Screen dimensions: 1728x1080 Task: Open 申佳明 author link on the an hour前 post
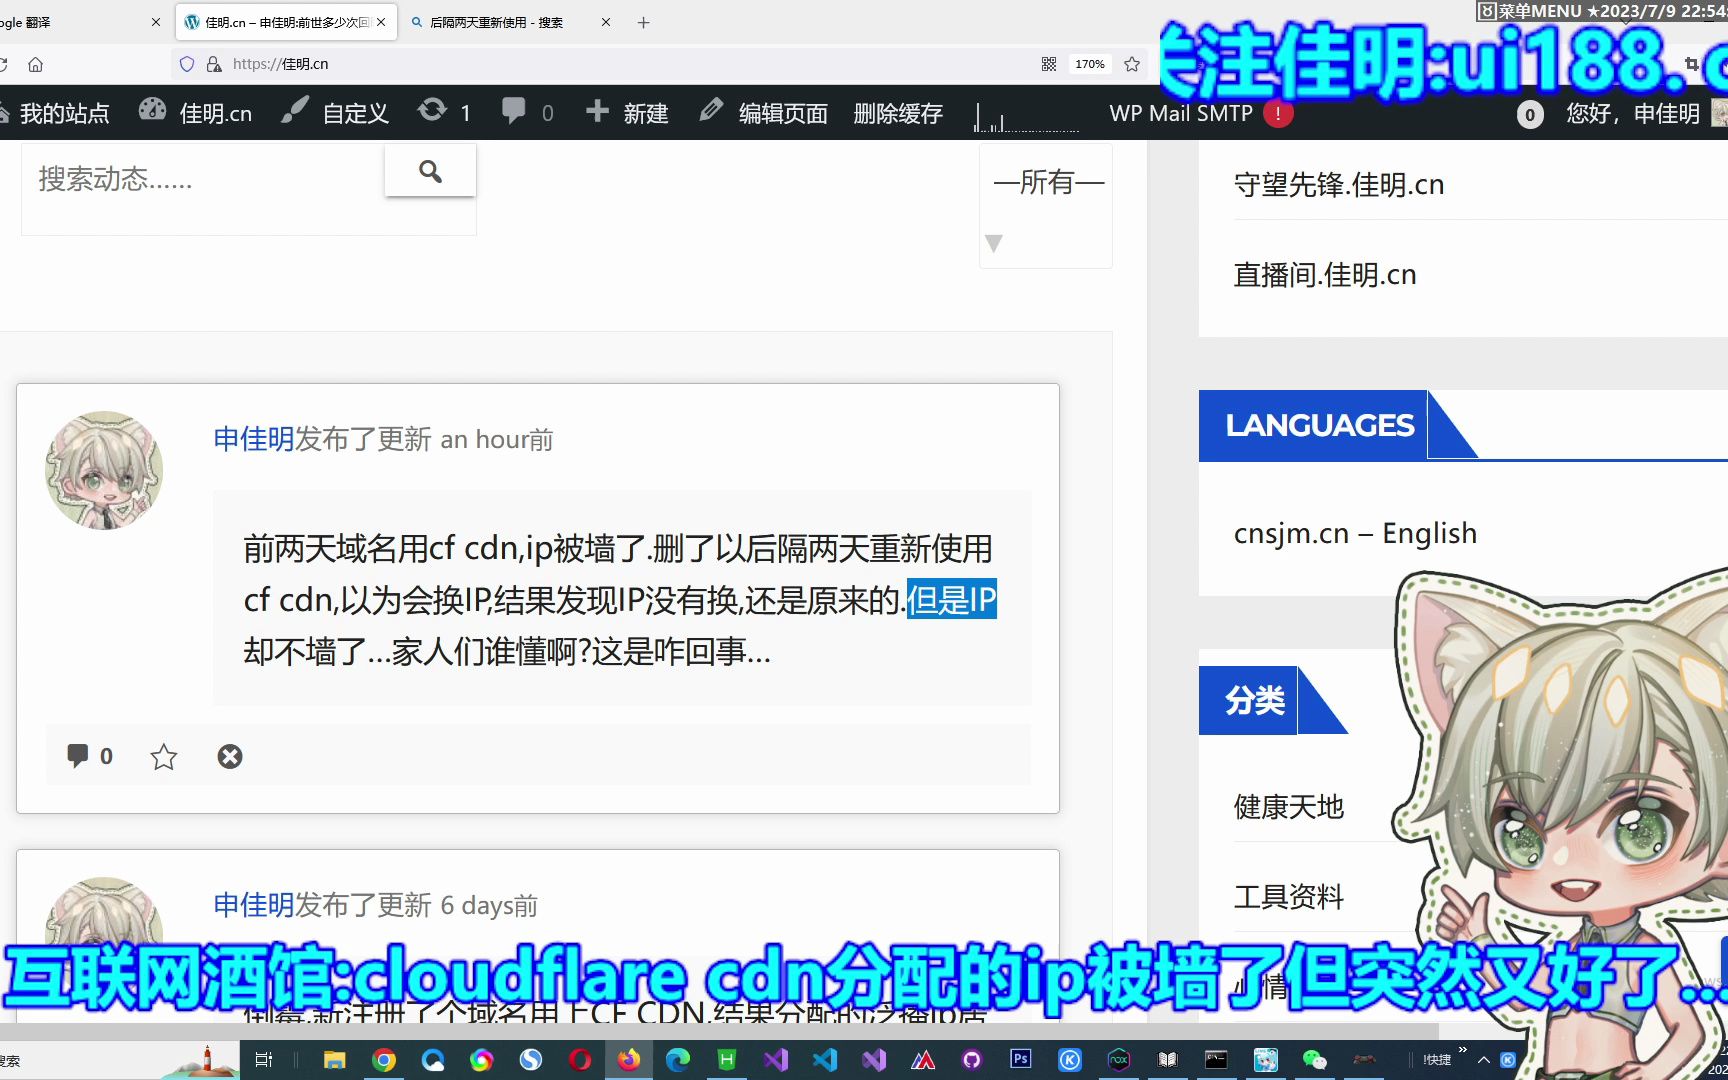click(x=253, y=439)
